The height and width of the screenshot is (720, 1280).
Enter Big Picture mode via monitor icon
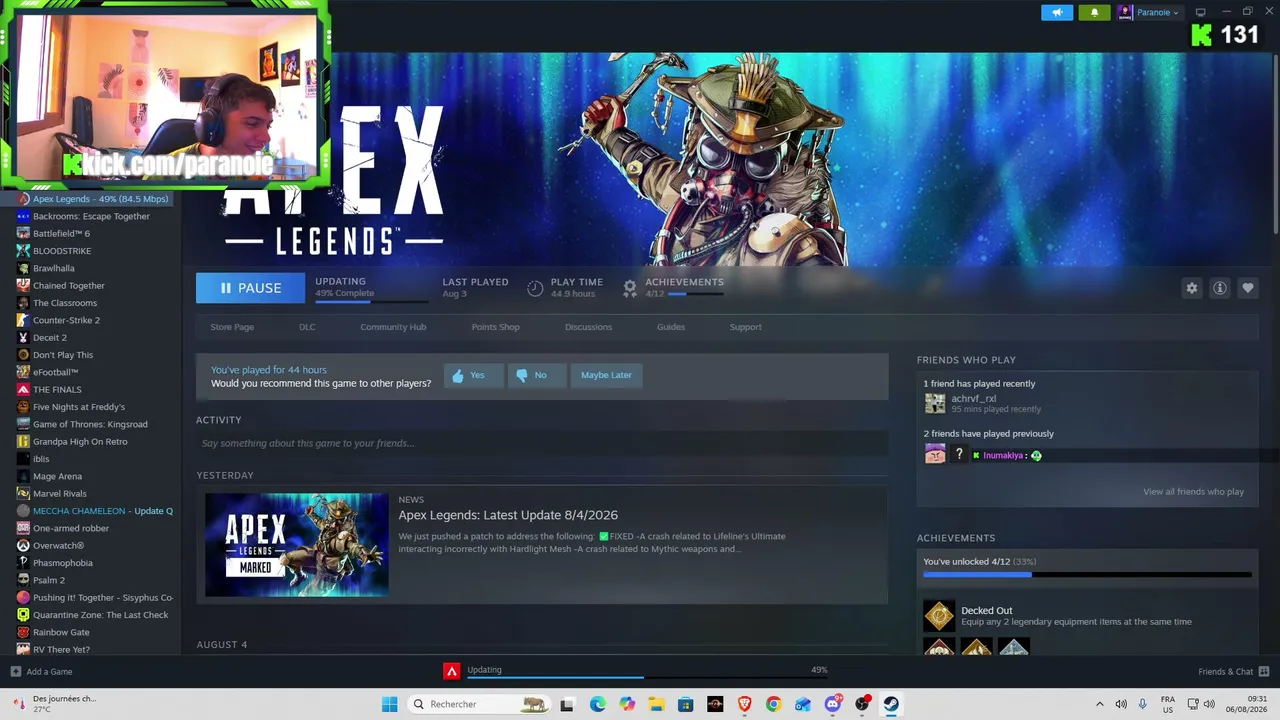point(1200,12)
